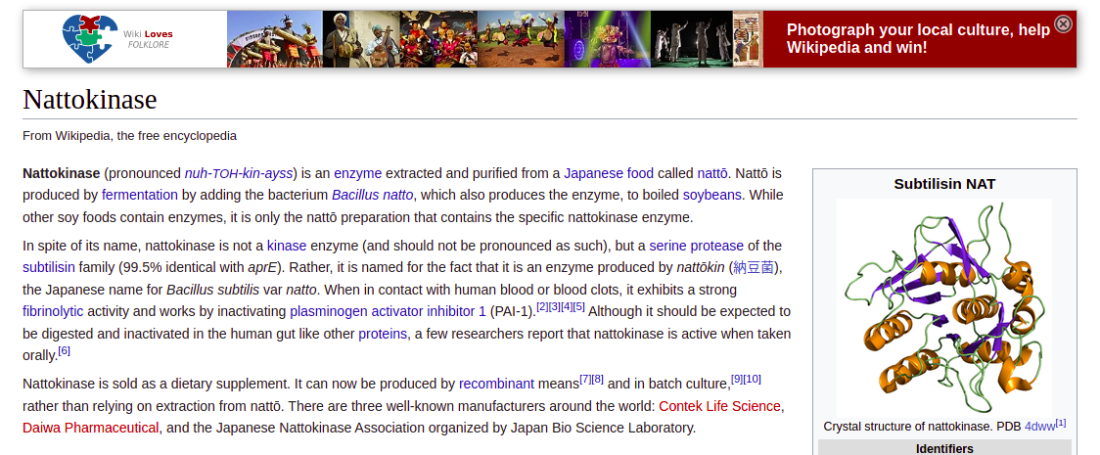
Task: Click the banner's folklore photo strip
Action: [x=495, y=39]
